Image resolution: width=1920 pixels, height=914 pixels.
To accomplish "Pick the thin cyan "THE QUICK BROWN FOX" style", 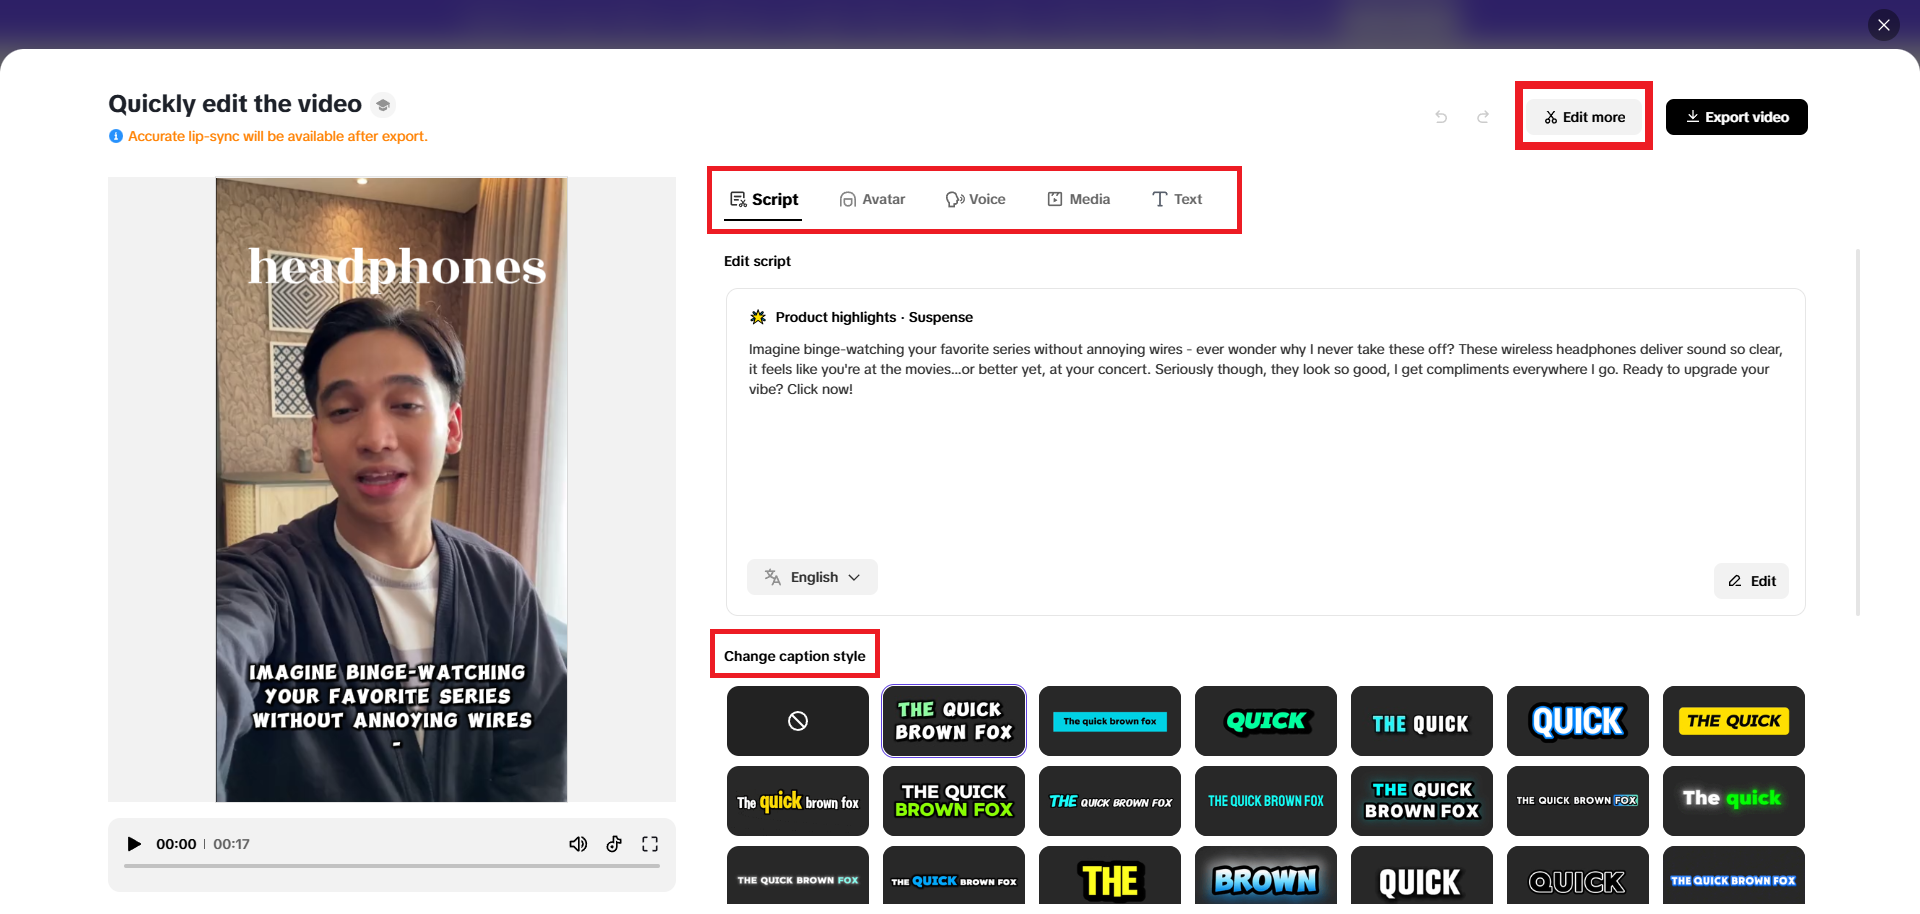I will tap(1266, 801).
